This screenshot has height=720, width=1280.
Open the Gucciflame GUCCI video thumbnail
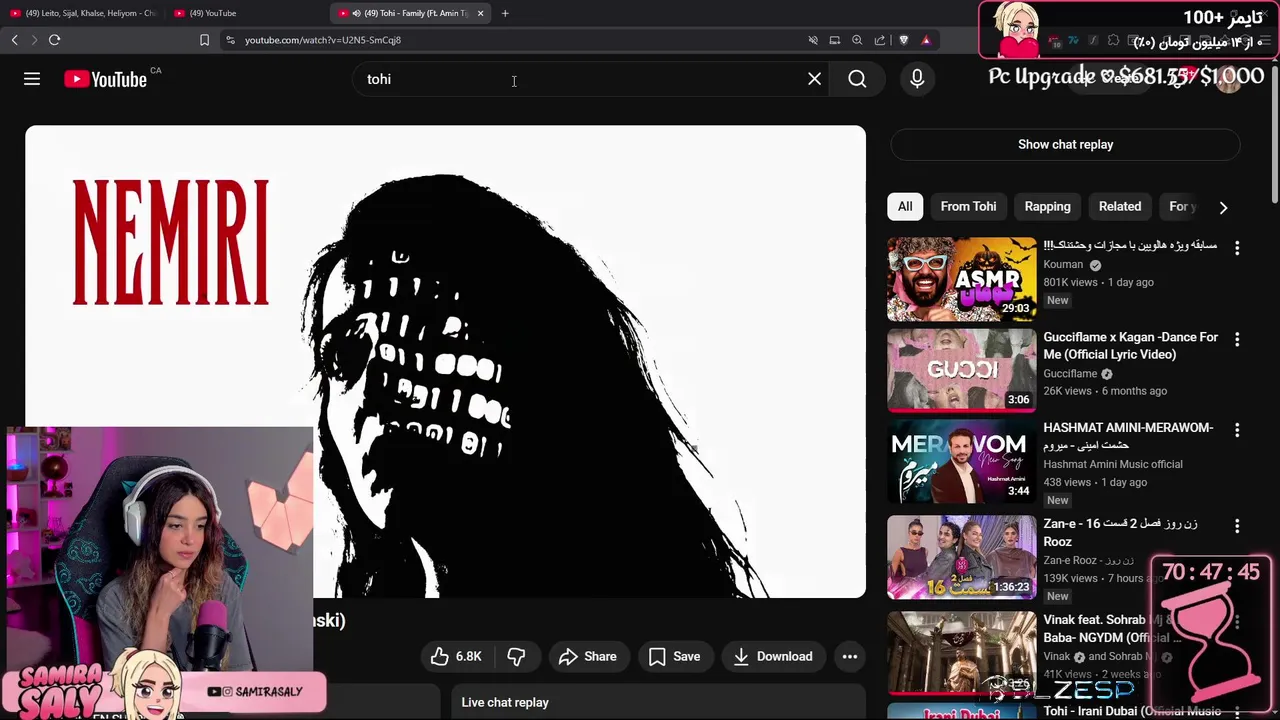(962, 370)
